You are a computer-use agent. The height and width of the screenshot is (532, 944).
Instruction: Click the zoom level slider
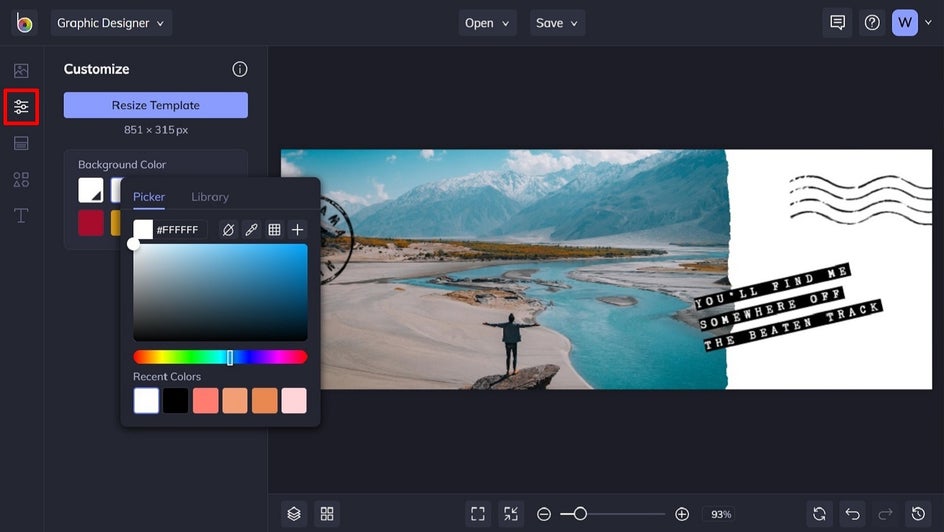pyautogui.click(x=612, y=514)
